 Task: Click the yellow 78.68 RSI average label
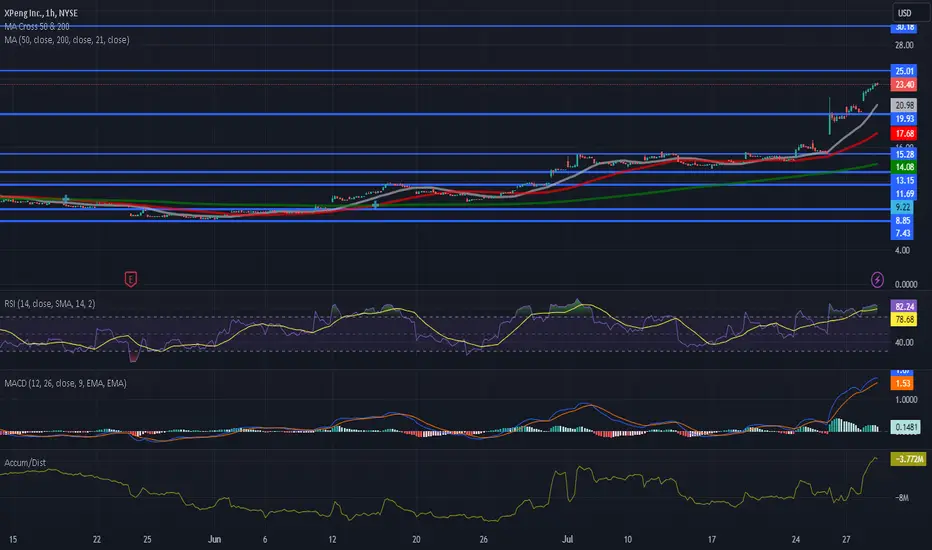click(903, 320)
